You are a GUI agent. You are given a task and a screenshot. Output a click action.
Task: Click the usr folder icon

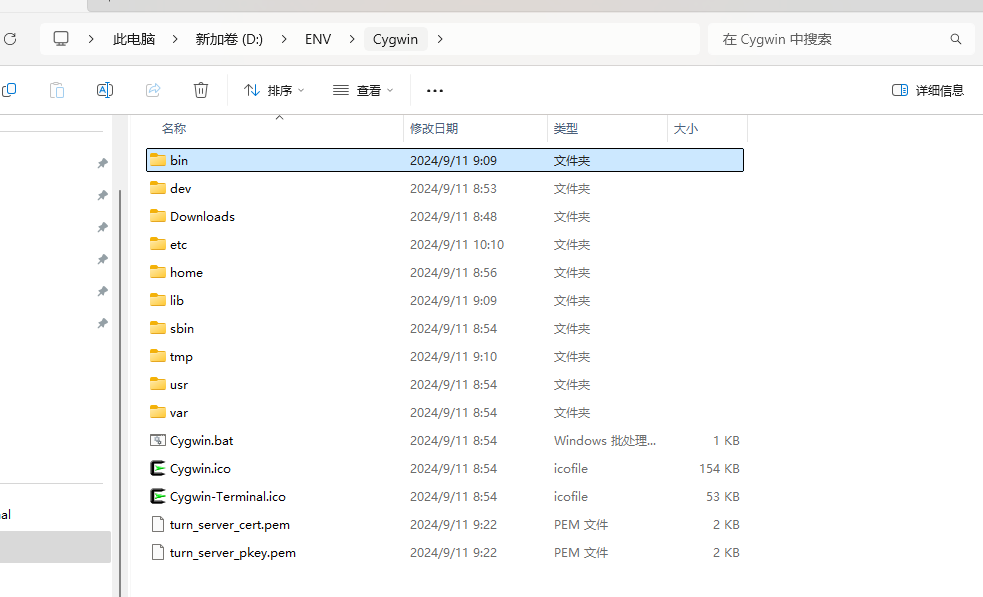click(158, 384)
